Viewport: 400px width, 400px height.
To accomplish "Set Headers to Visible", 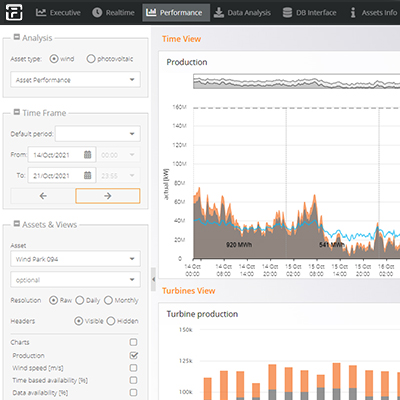I will click(x=79, y=321).
